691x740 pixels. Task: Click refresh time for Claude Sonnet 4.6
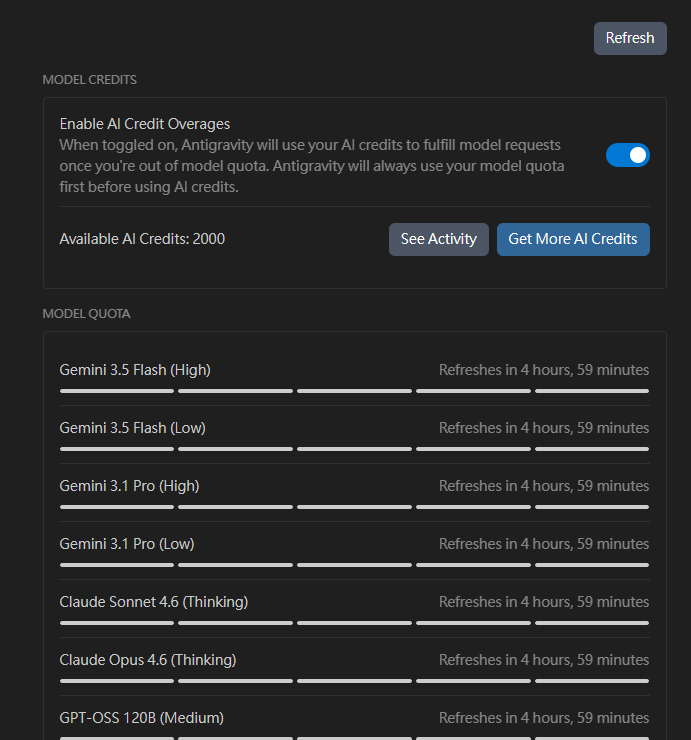pyautogui.click(x=544, y=602)
